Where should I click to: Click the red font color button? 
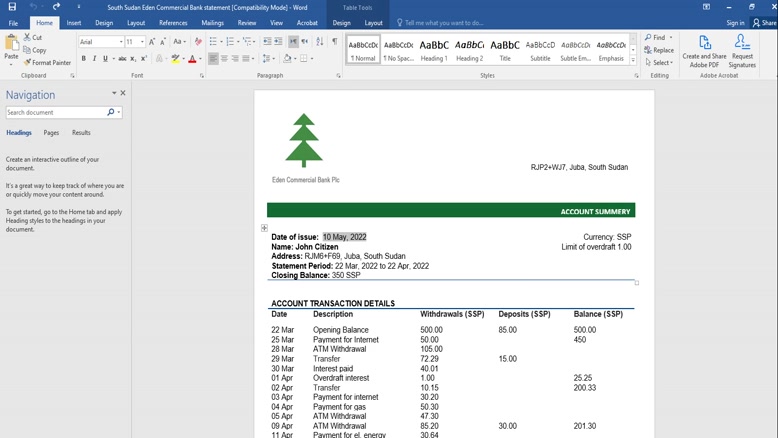(x=192, y=59)
